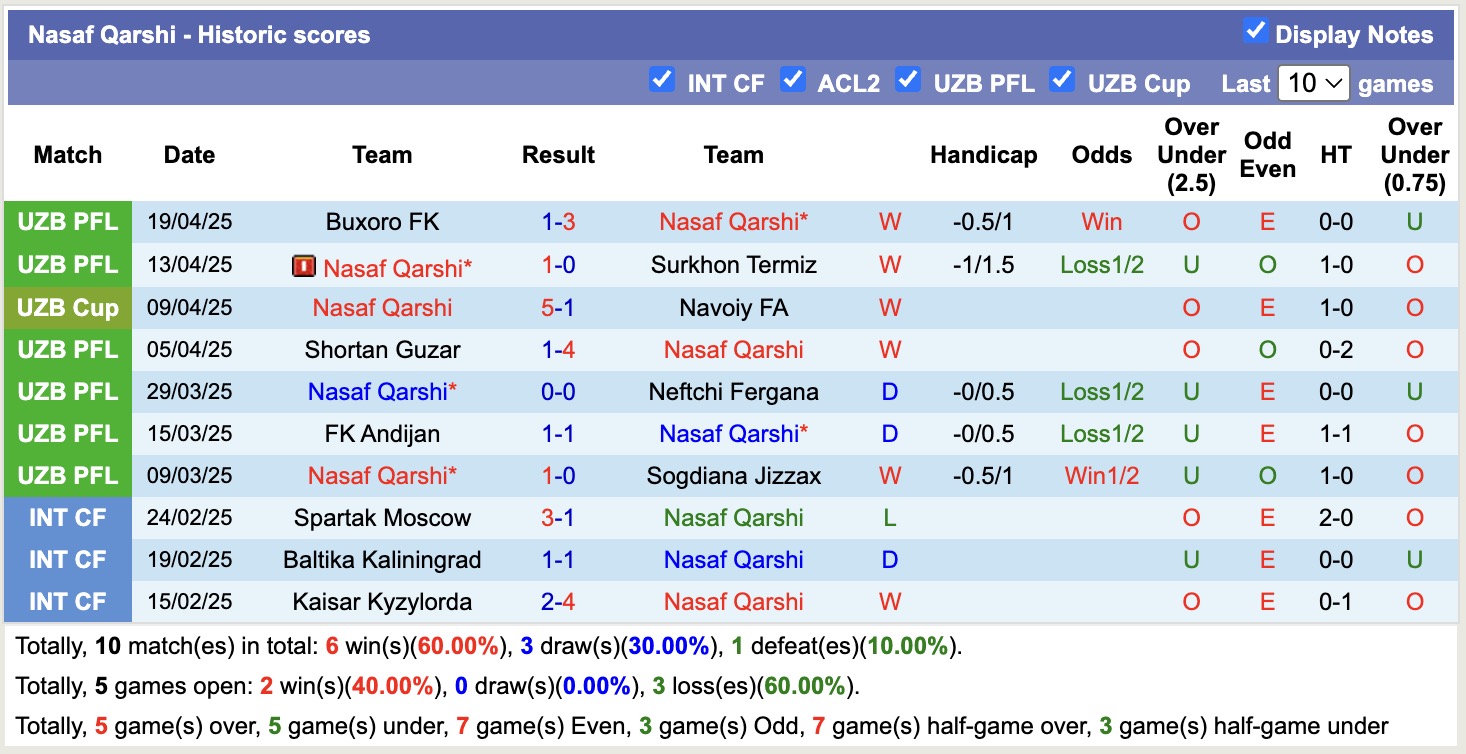1466x754 pixels.
Task: Uncheck the ACL2 competition checkbox
Action: click(793, 79)
